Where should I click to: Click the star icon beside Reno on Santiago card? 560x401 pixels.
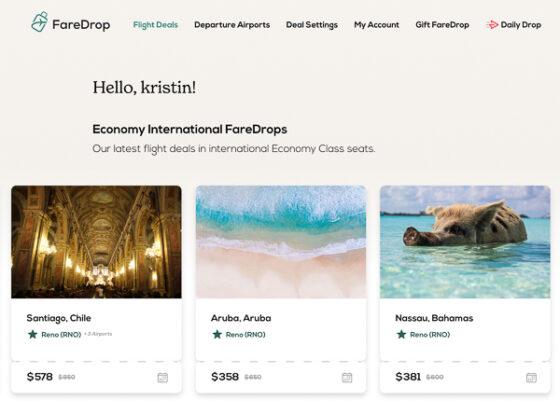(32, 334)
